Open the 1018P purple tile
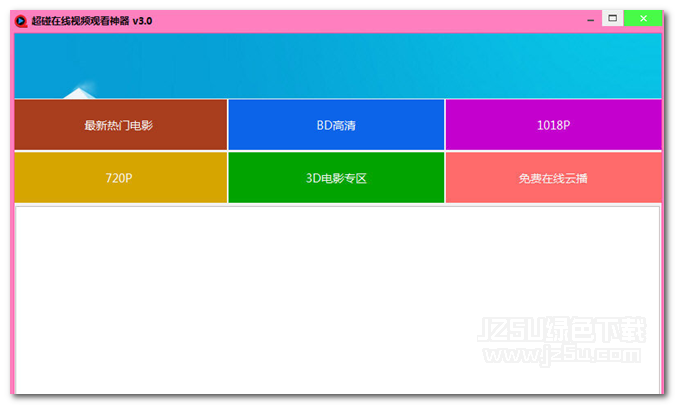The height and width of the screenshot is (405, 675). (553, 125)
